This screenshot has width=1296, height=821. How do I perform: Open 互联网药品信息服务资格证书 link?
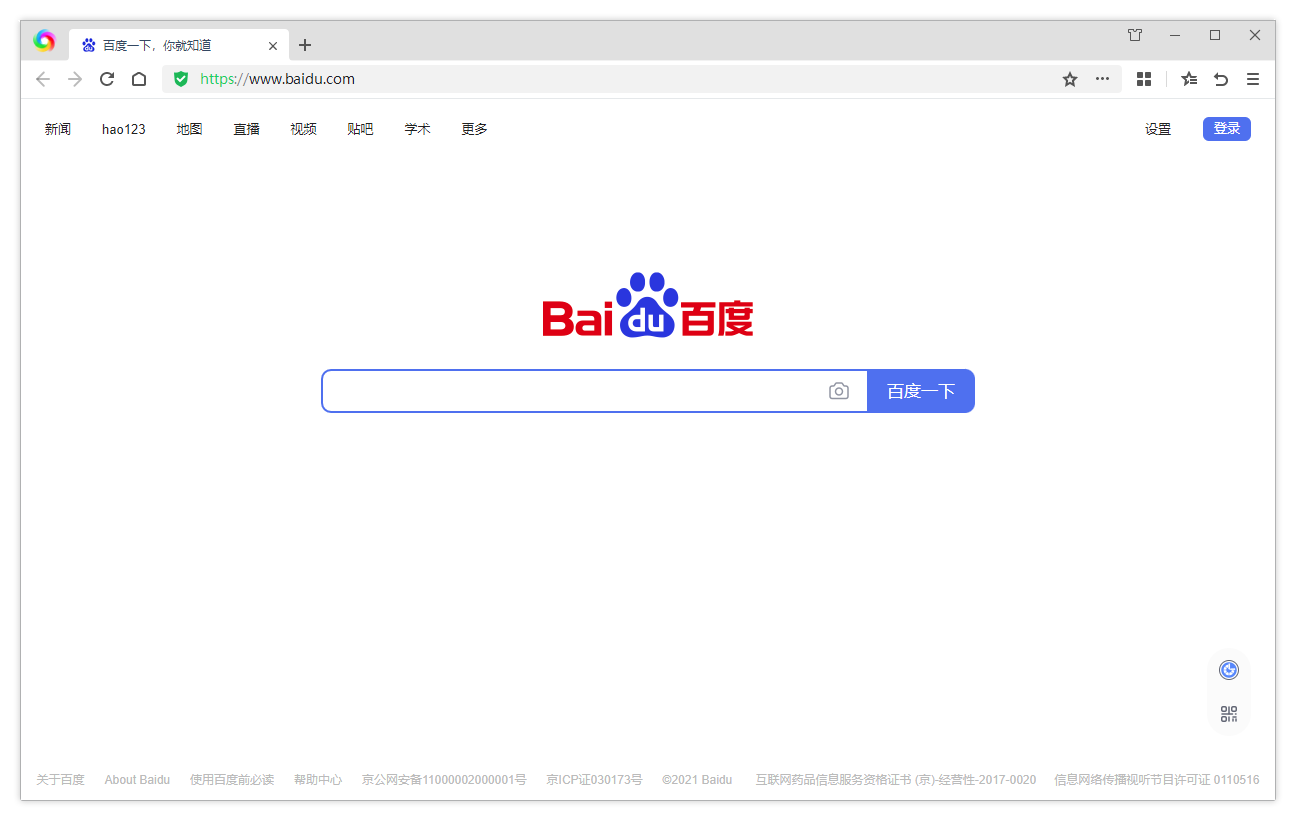(x=896, y=780)
